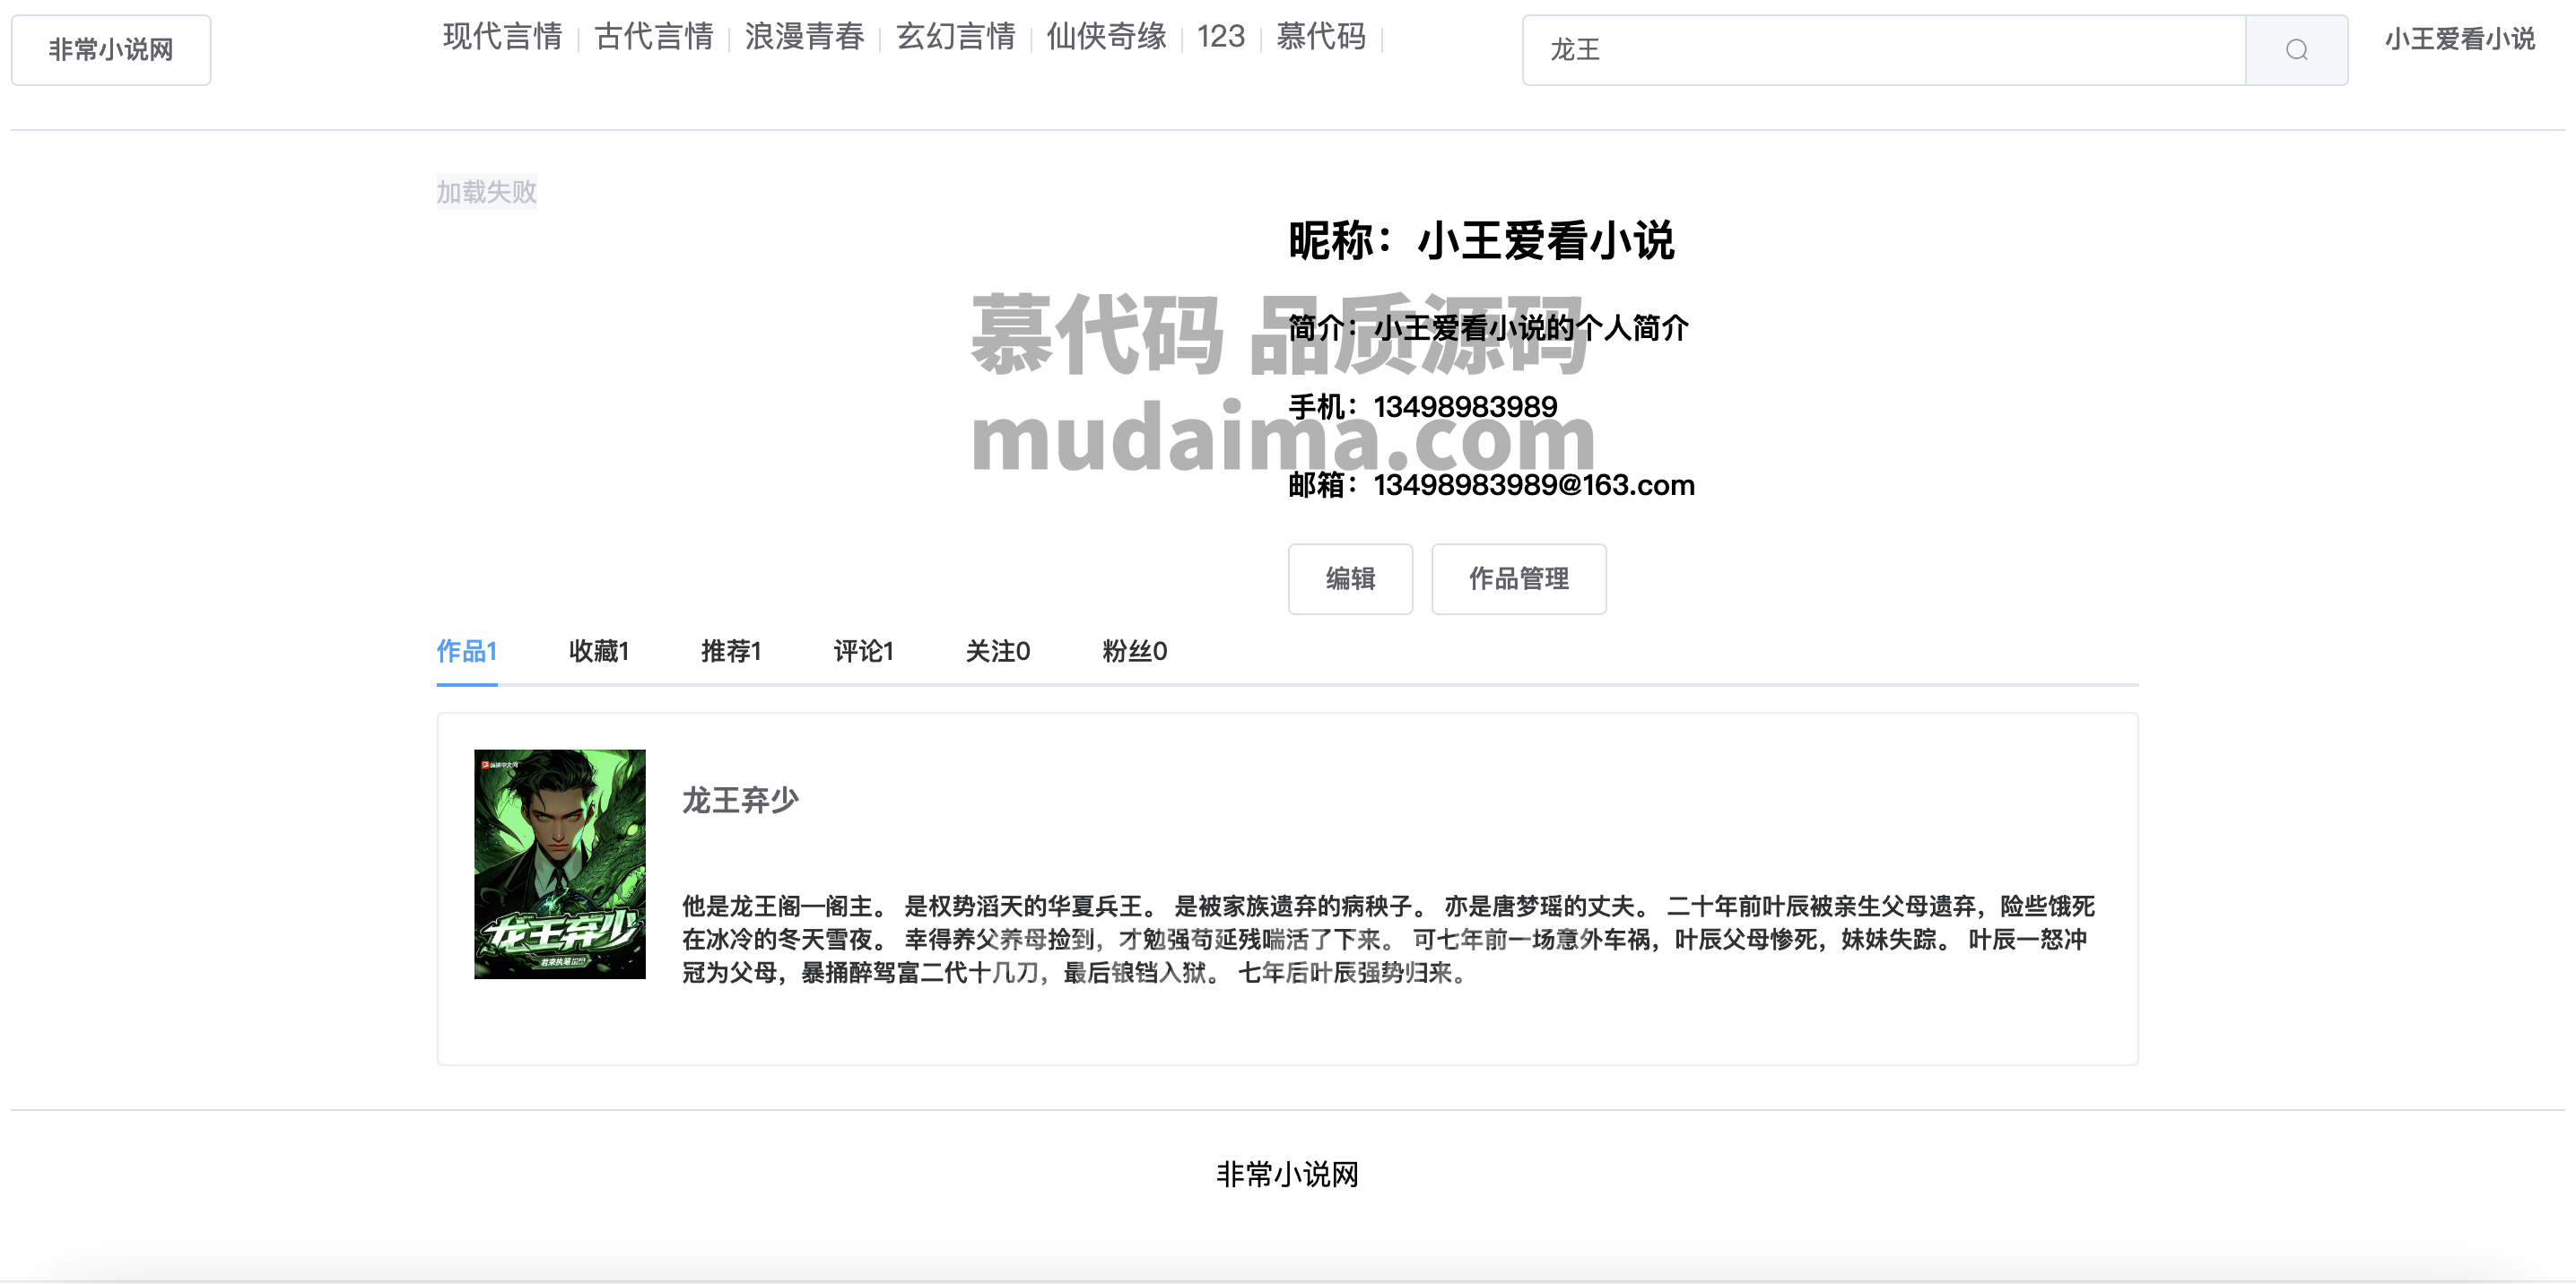Viewport: 2576px width, 1284px height.
Task: Click the search magnifier icon
Action: click(2296, 50)
